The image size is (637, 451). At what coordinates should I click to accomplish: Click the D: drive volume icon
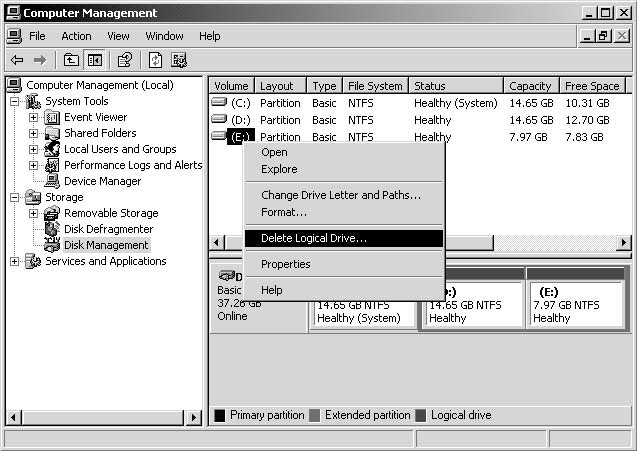click(x=219, y=120)
